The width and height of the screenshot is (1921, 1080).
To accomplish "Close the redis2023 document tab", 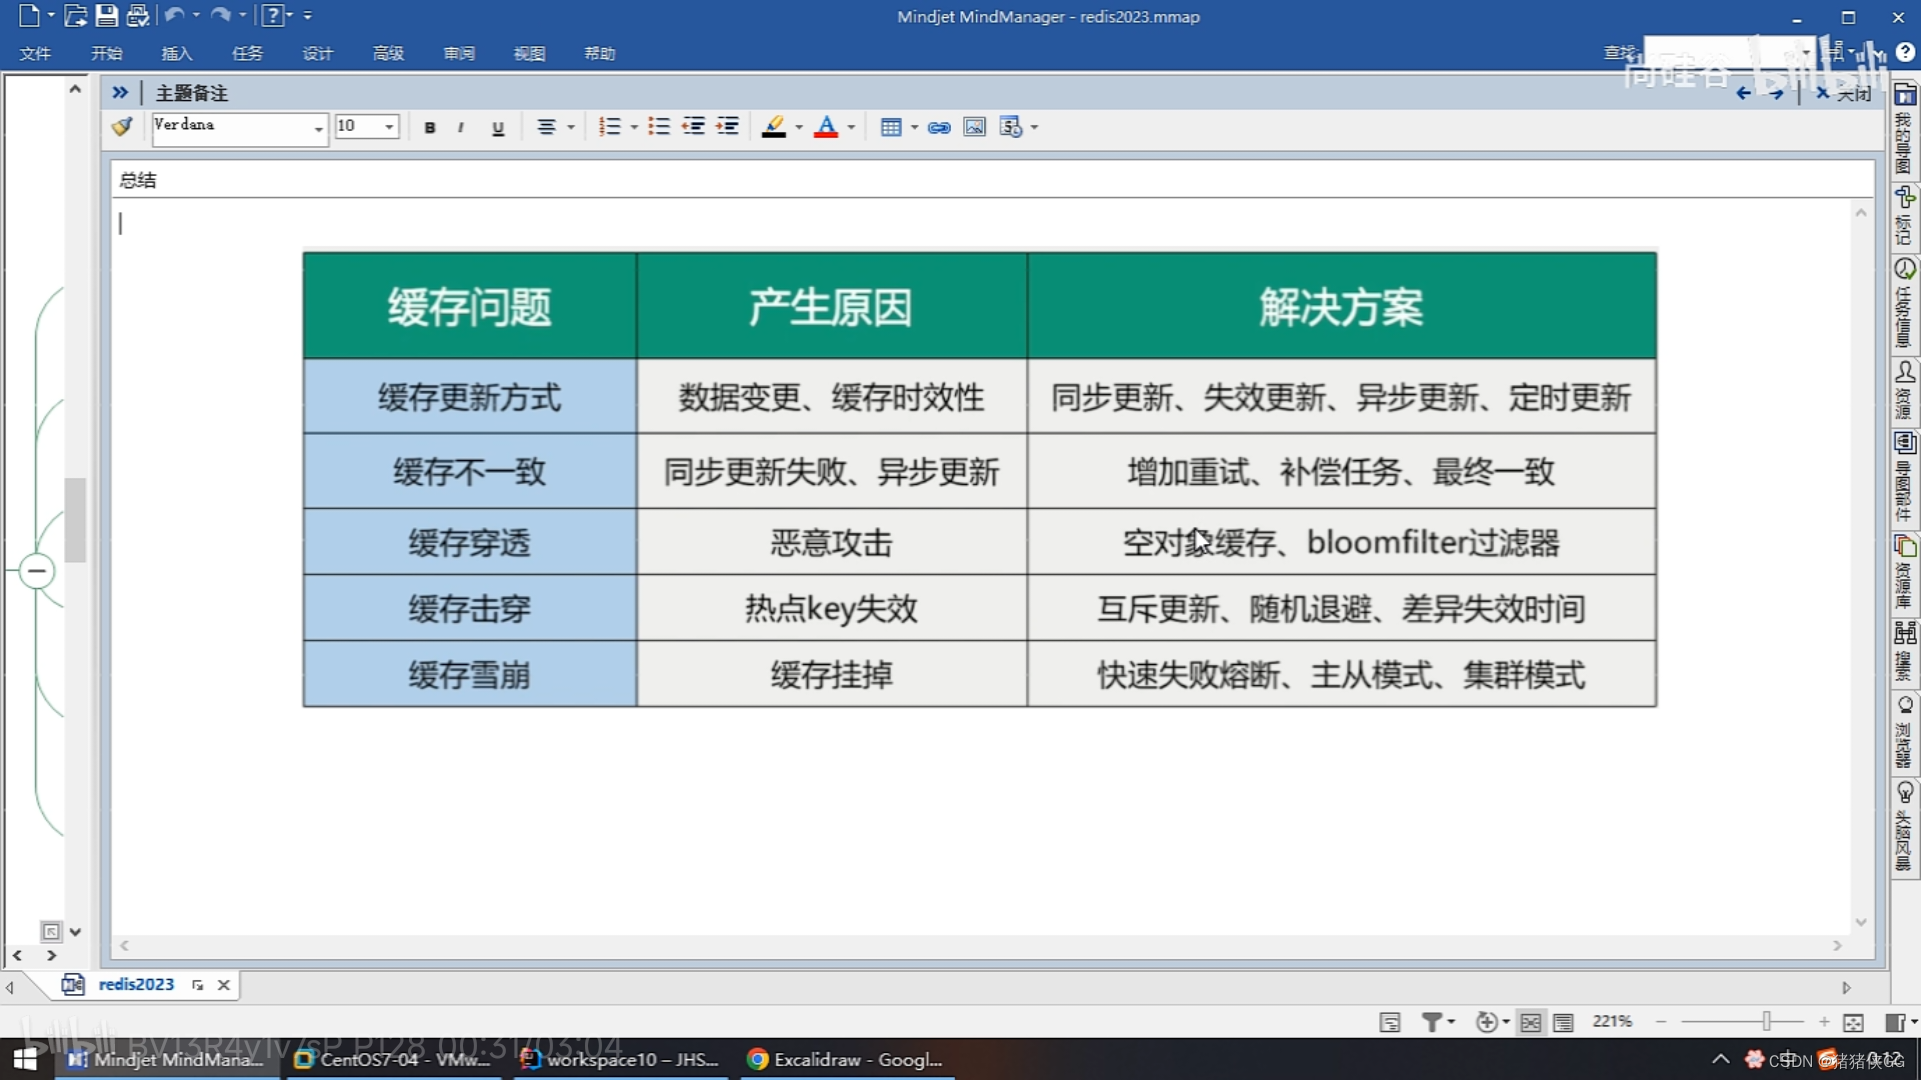I will (224, 985).
